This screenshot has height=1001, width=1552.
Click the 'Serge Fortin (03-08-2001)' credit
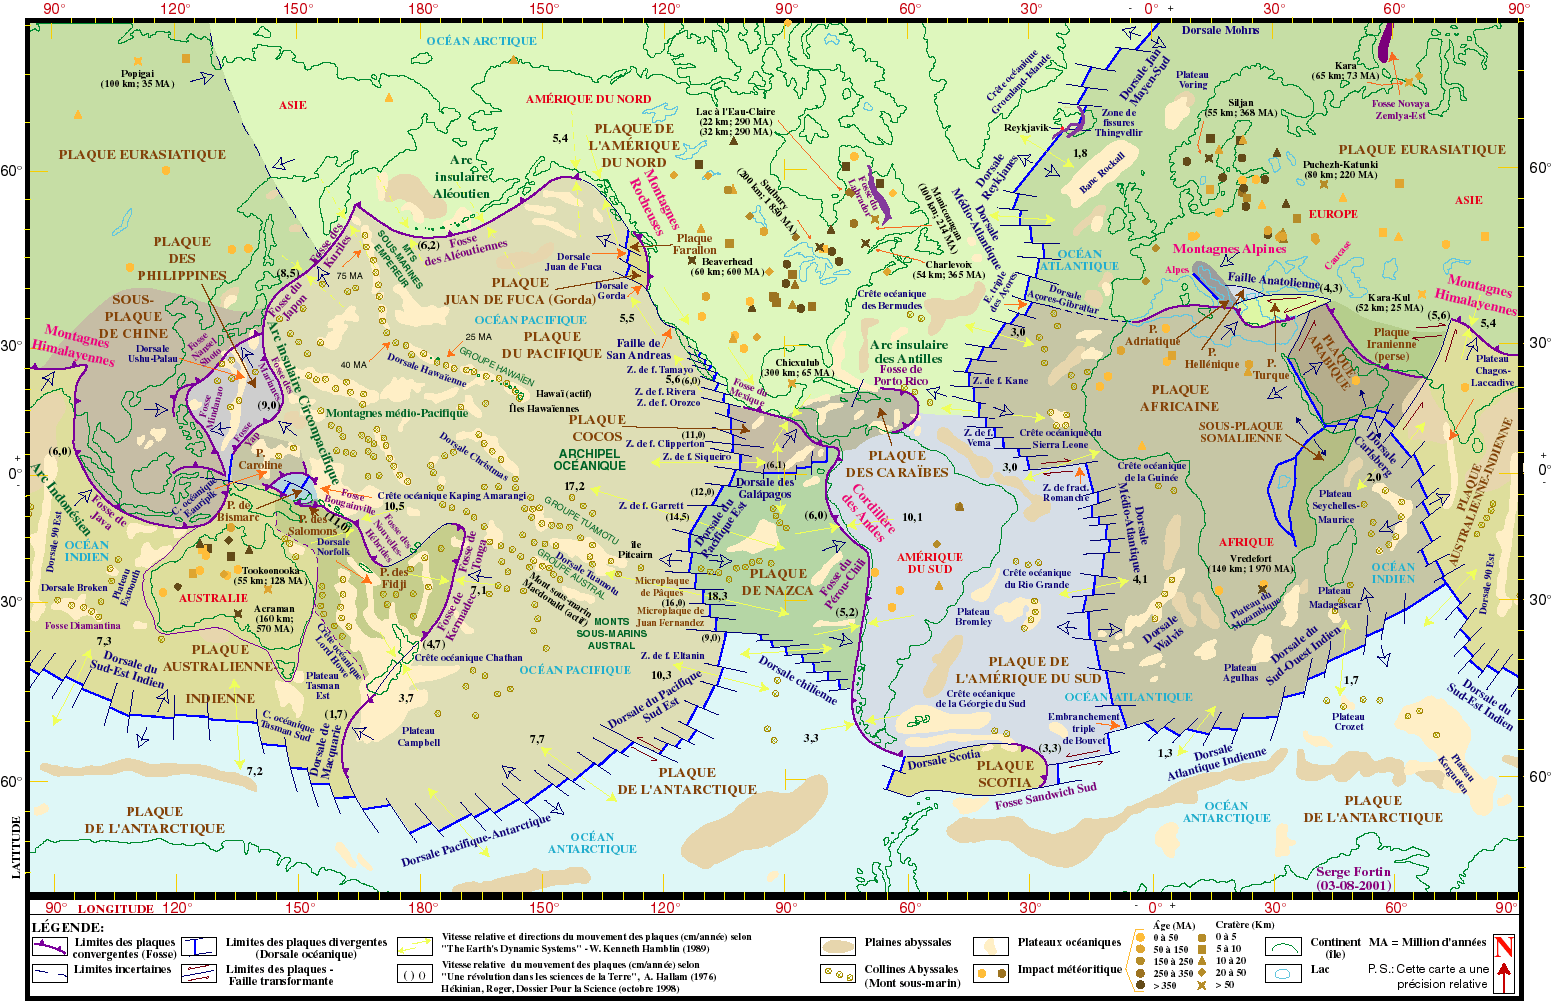pyautogui.click(x=1353, y=878)
